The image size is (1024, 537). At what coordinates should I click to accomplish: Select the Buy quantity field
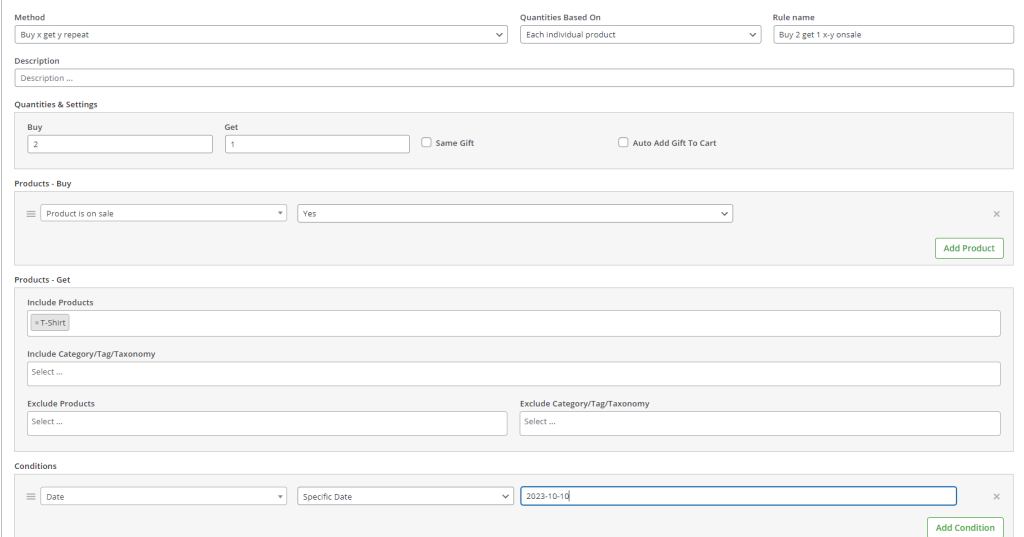pos(120,145)
